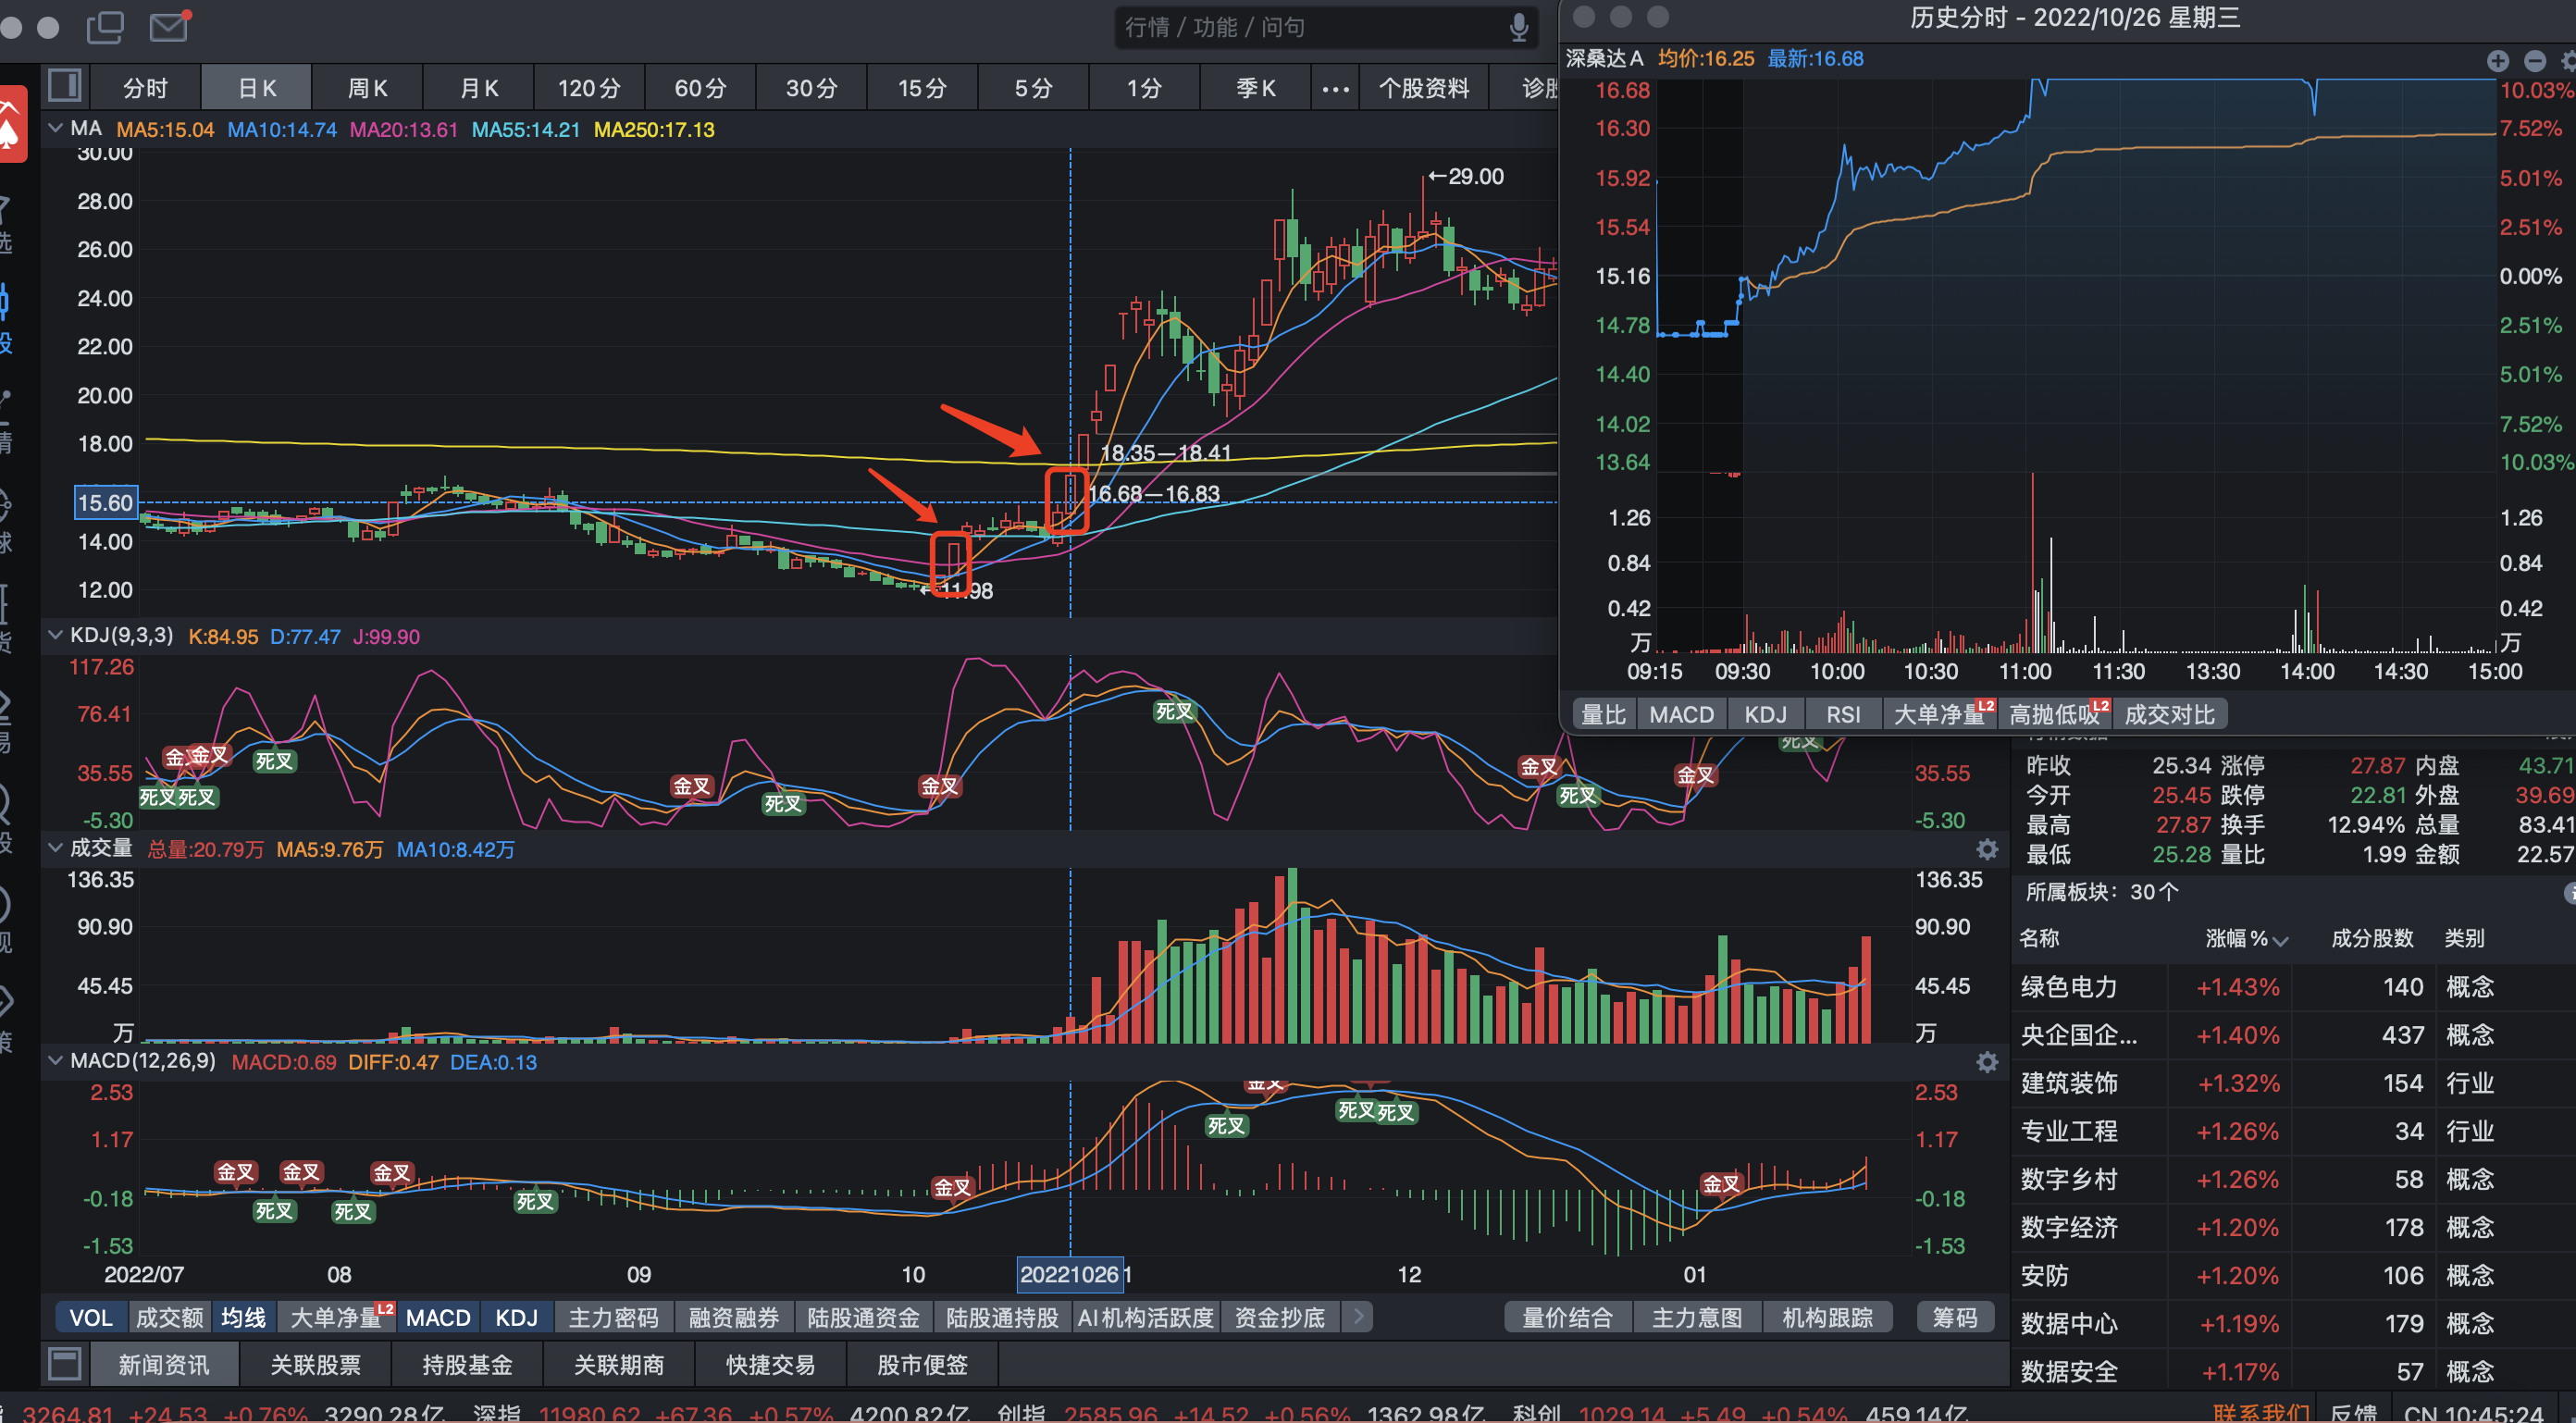The image size is (2576, 1423).
Task: Collapse the KDJ(9,3,3) panel chevron
Action: tap(56, 635)
